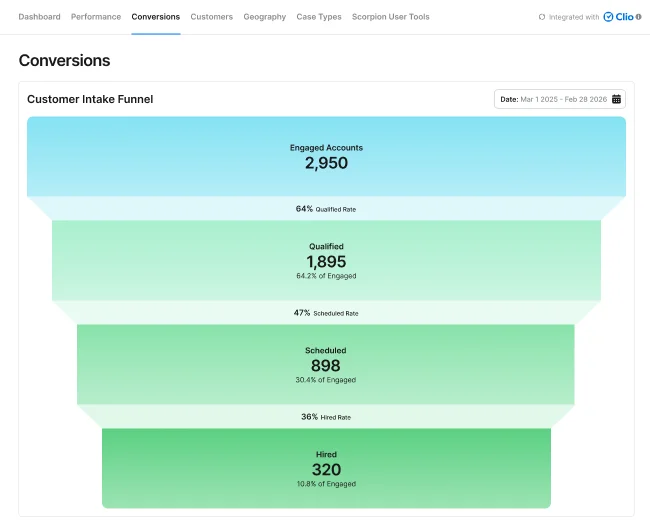The width and height of the screenshot is (650, 523).
Task: Click the 36% Hired Rate connector
Action: (x=326, y=417)
